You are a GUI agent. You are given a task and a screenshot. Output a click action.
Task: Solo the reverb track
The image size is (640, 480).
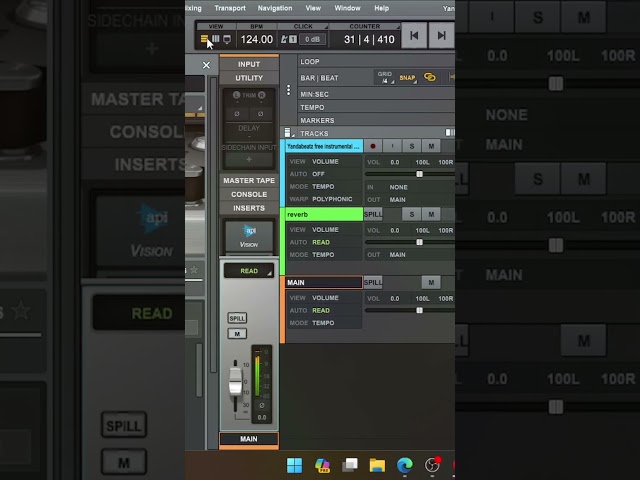[x=412, y=214]
